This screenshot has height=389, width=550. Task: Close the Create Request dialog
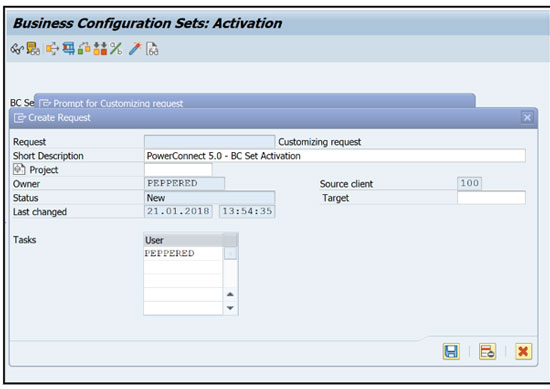pos(527,117)
